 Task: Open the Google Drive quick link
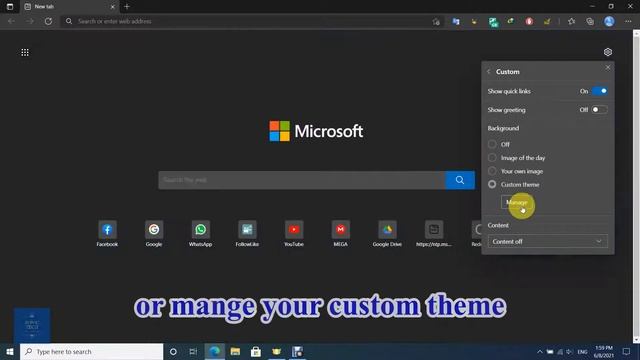coord(387,234)
